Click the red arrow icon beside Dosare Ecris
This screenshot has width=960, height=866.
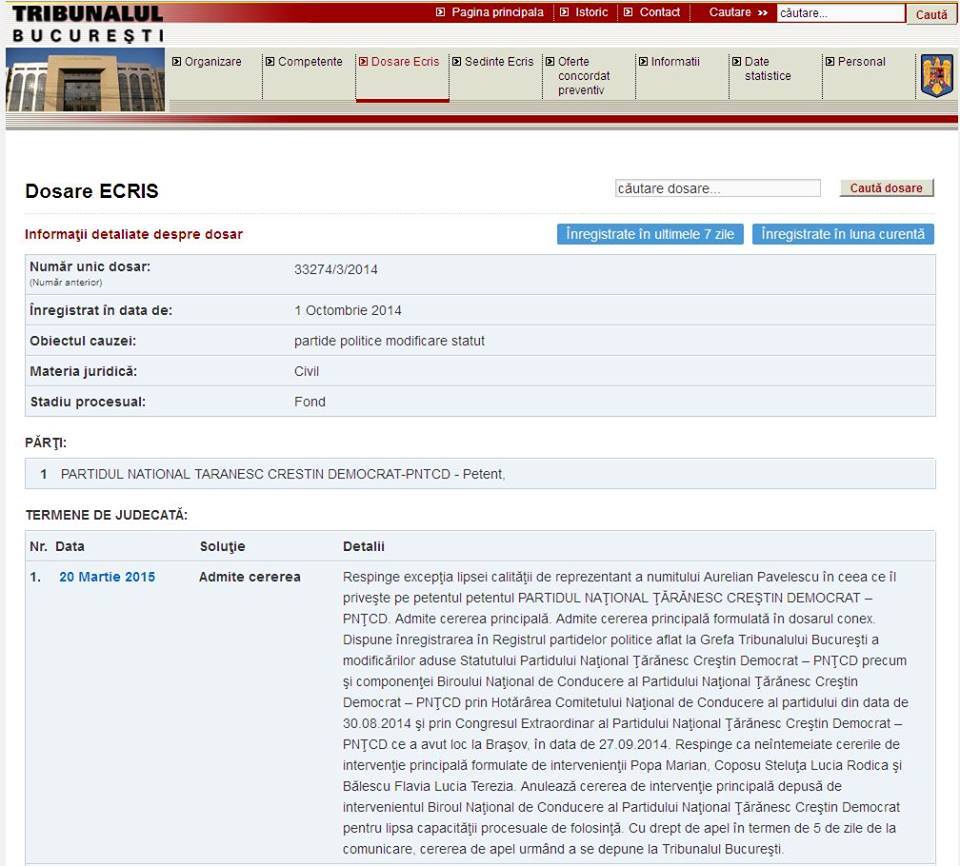pos(363,61)
